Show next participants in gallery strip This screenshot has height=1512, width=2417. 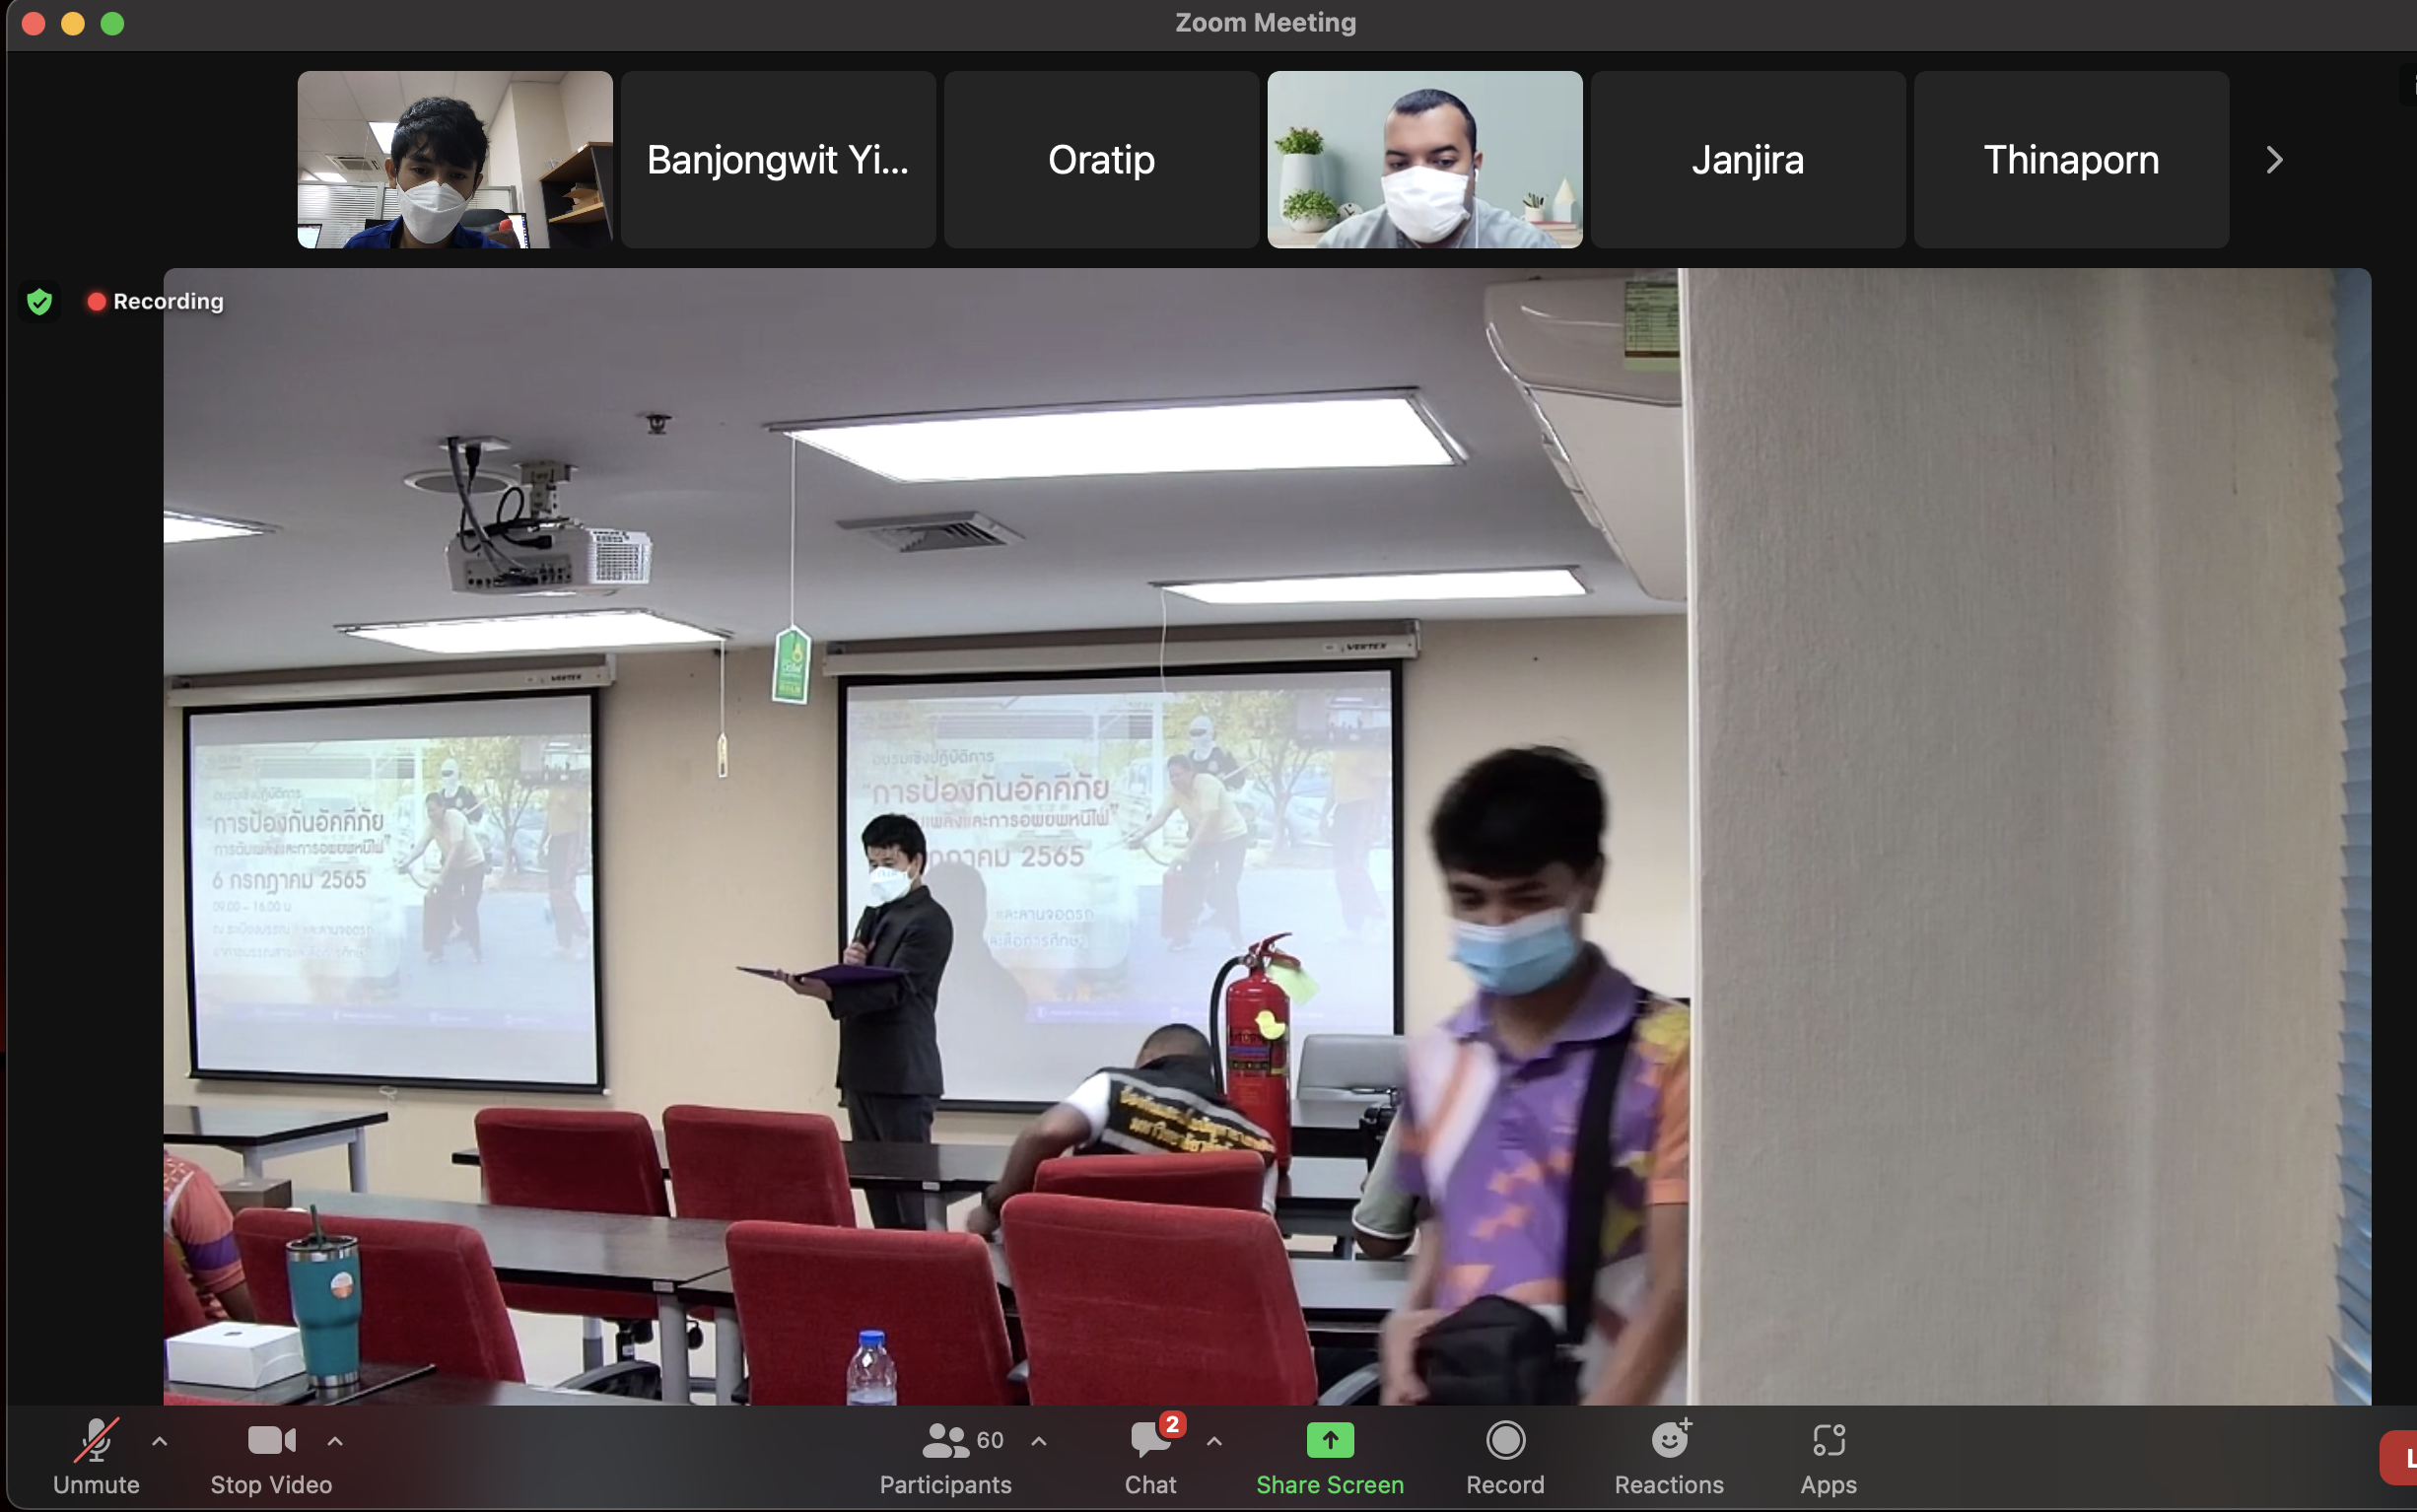tap(2273, 160)
